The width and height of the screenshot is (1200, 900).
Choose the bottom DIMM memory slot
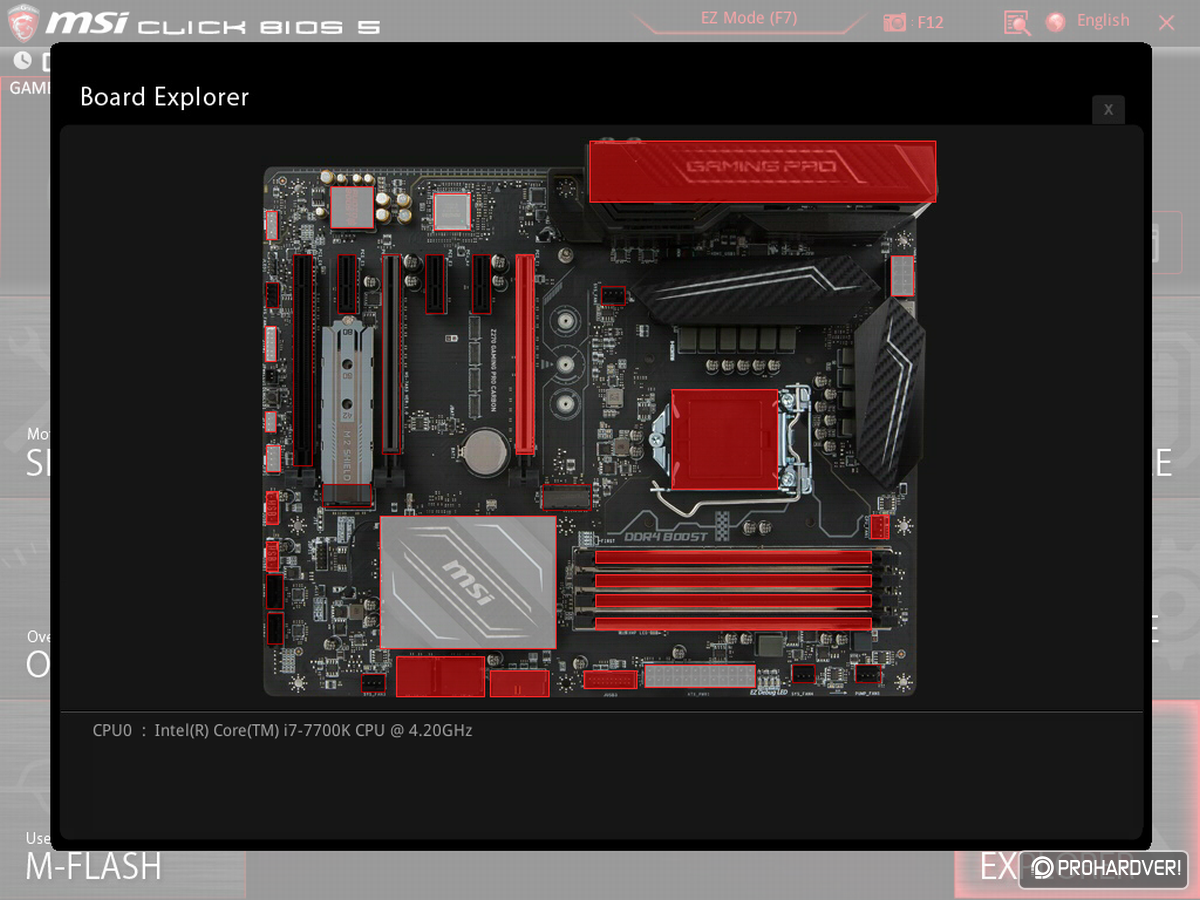pyautogui.click(x=733, y=624)
